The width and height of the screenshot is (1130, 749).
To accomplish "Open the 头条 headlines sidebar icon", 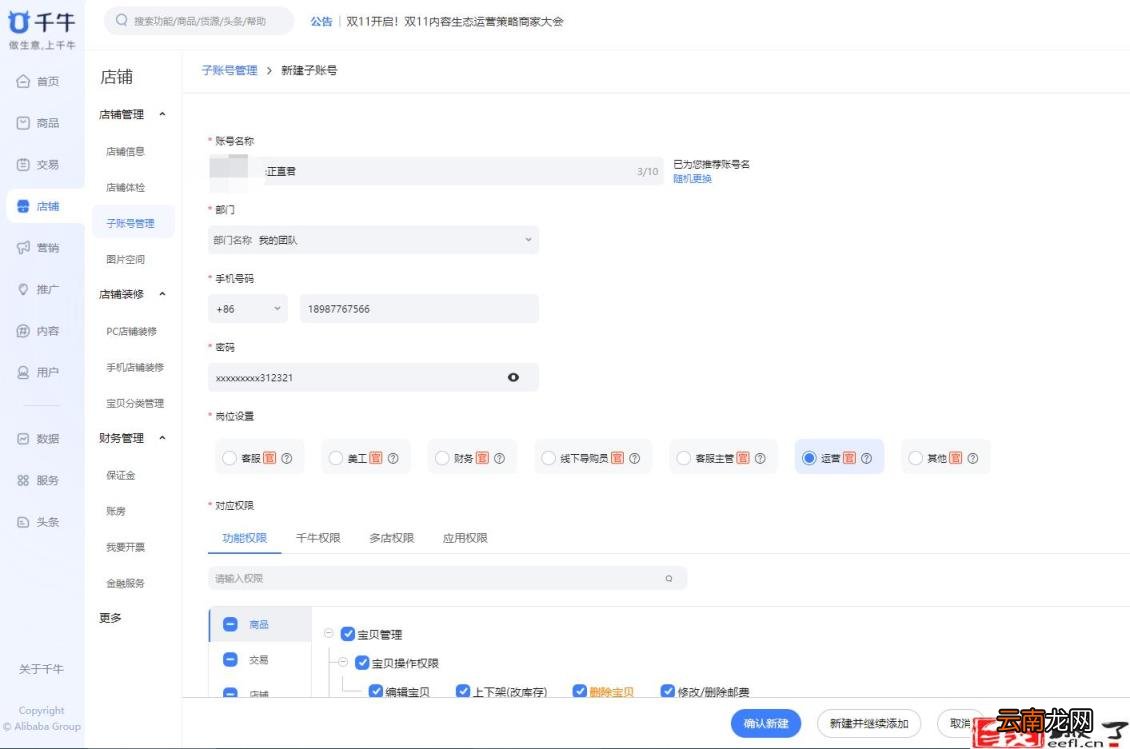I will 23,522.
